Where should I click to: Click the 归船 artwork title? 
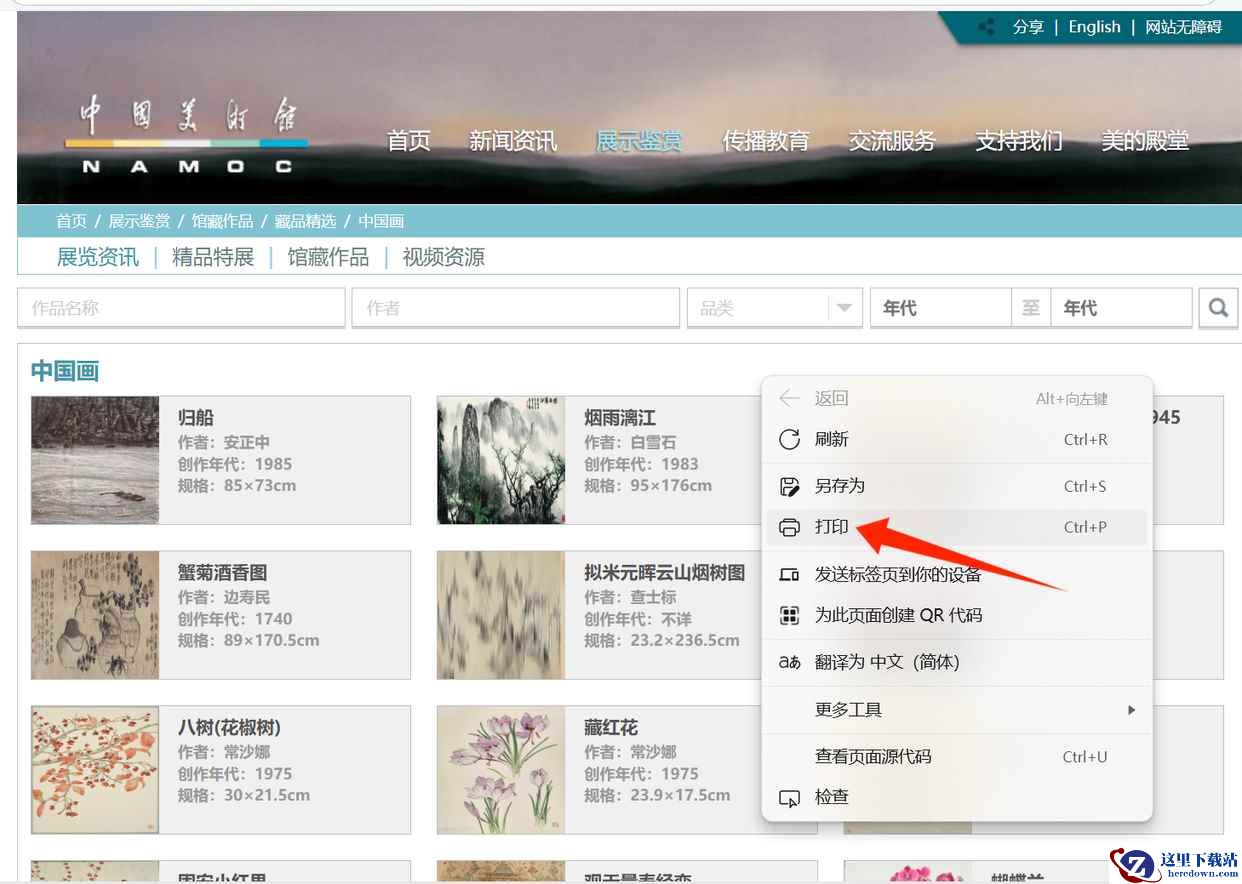click(196, 418)
